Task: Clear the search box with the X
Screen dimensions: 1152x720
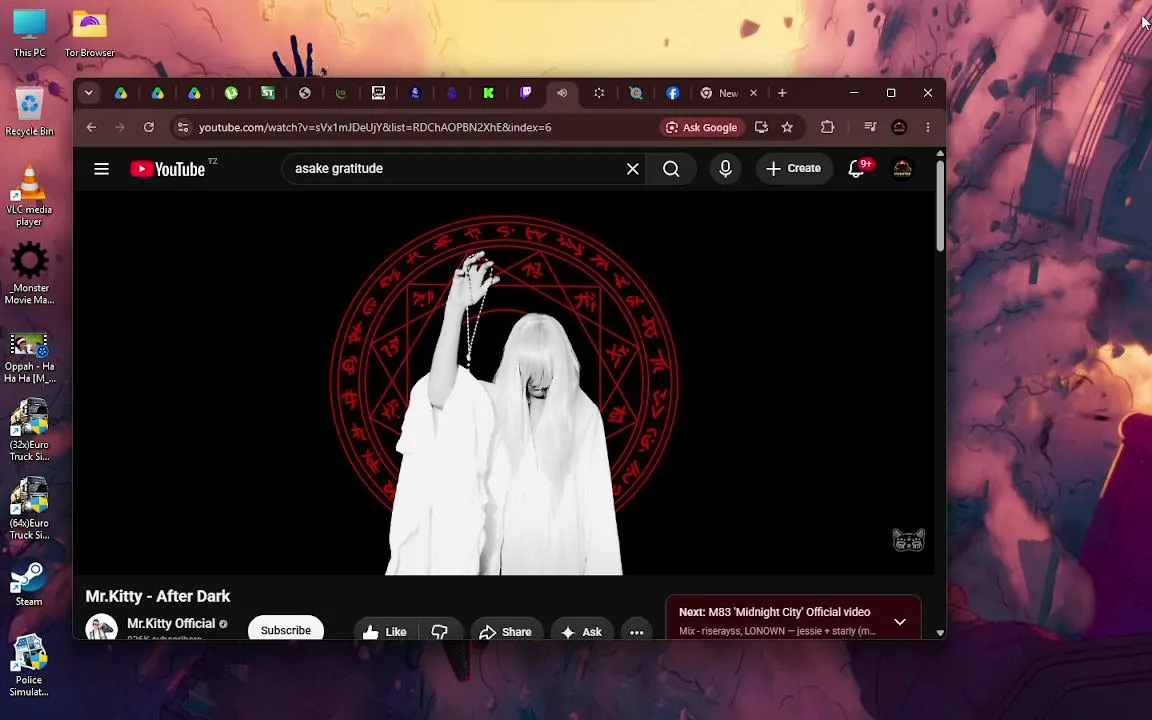Action: pyautogui.click(x=633, y=169)
